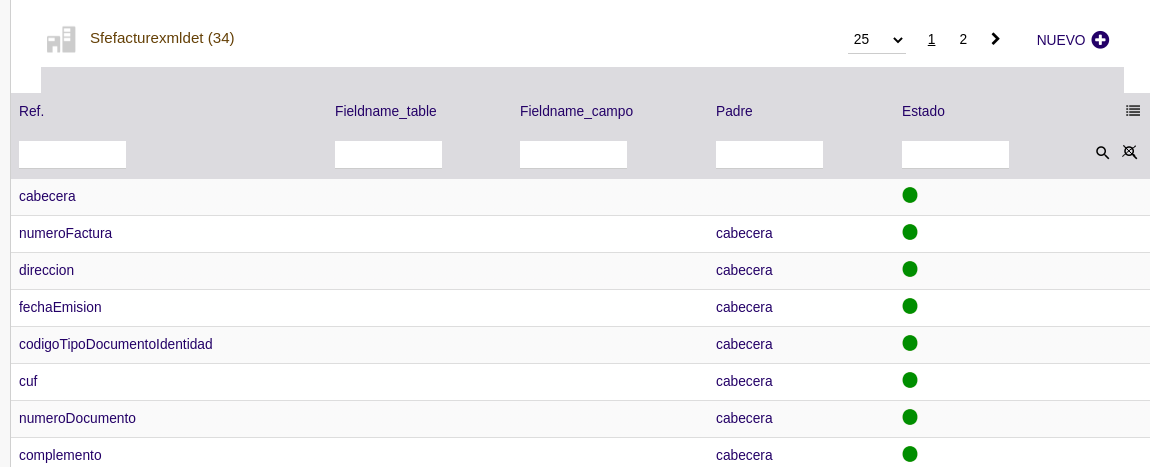This screenshot has width=1150, height=467.
Task: Focus the Estado filter input box
Action: point(955,155)
